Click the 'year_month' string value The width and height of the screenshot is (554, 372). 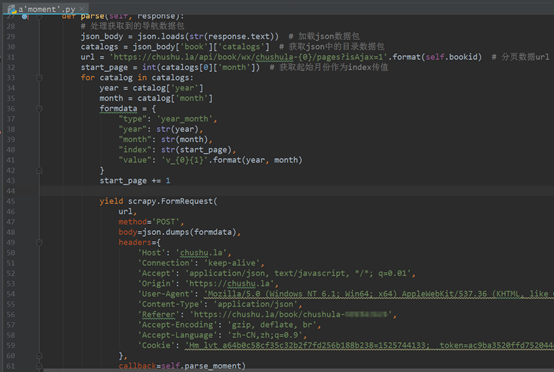(x=184, y=119)
